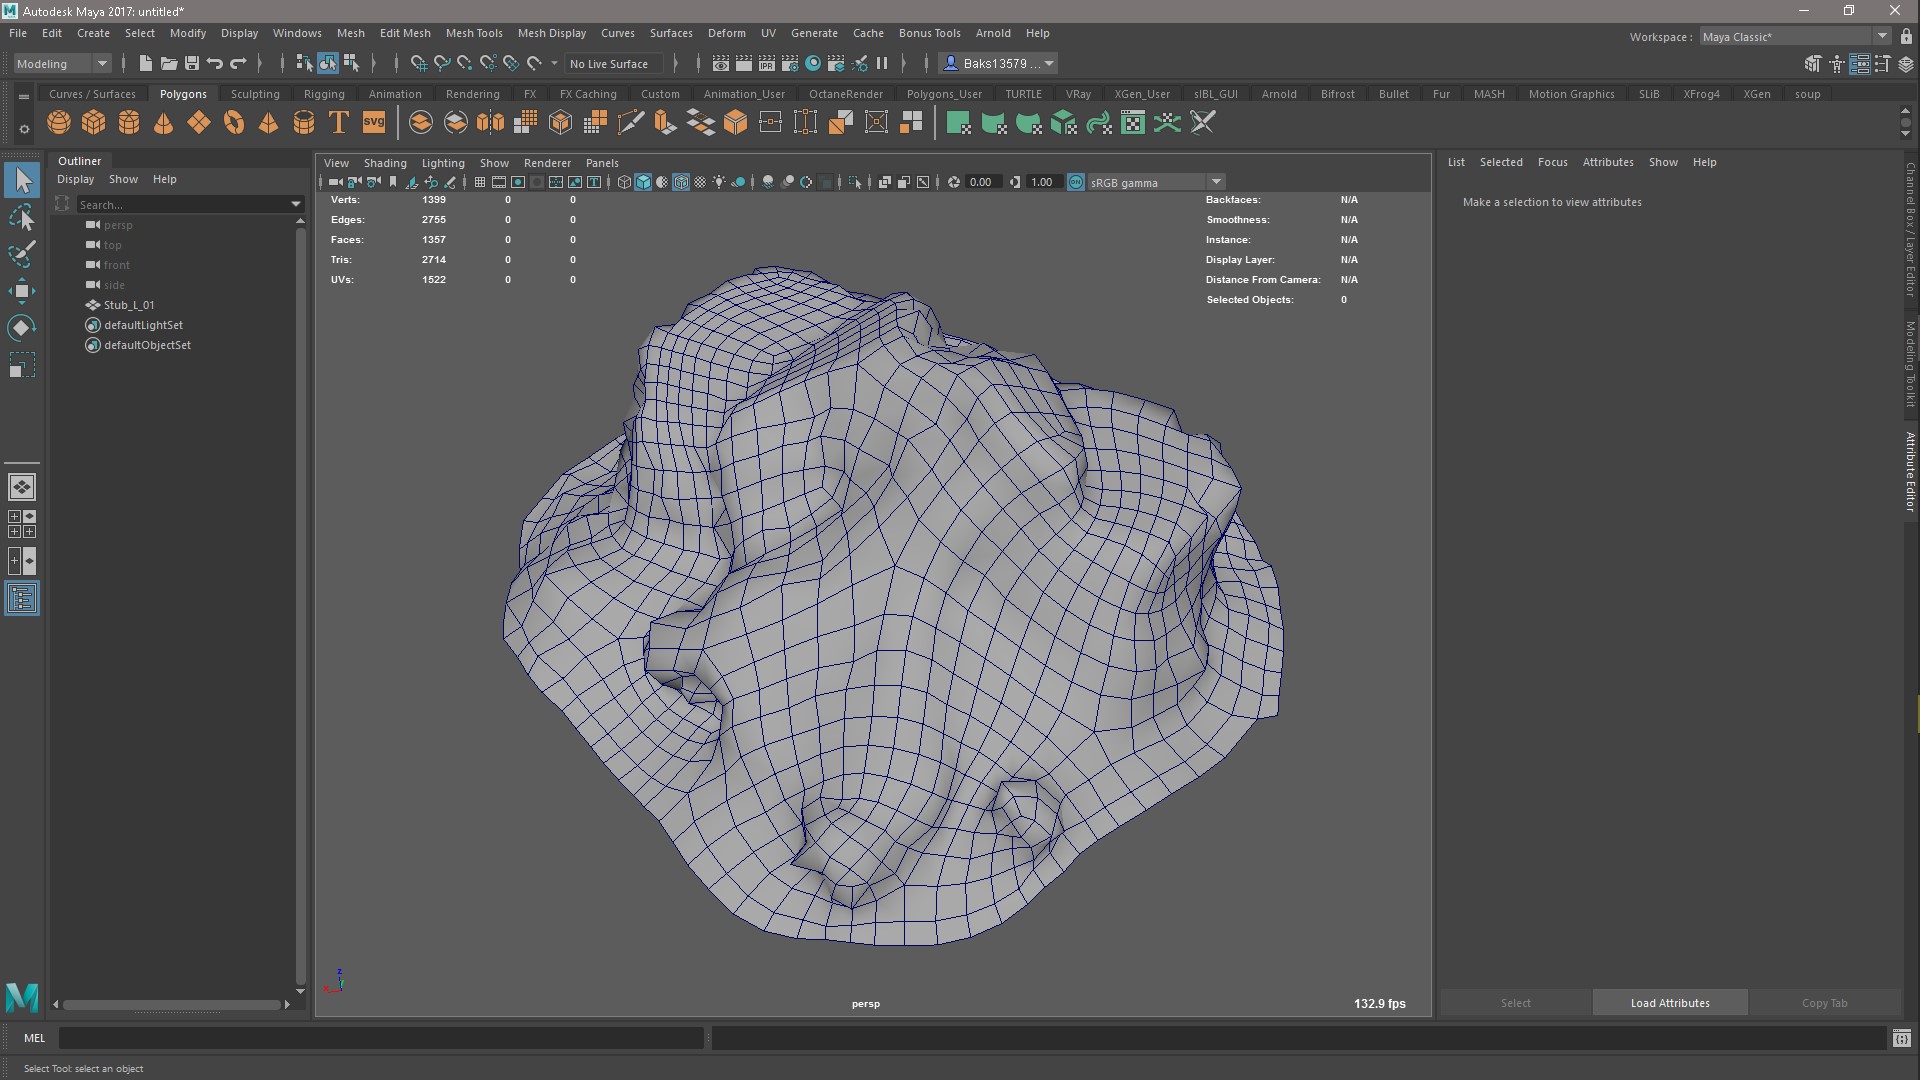Click the Save scene icon
This screenshot has width=1920, height=1080.
tap(191, 63)
